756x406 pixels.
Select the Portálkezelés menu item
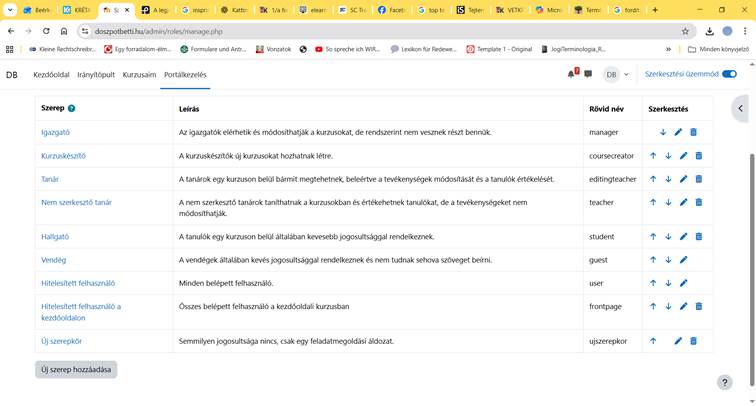click(185, 75)
